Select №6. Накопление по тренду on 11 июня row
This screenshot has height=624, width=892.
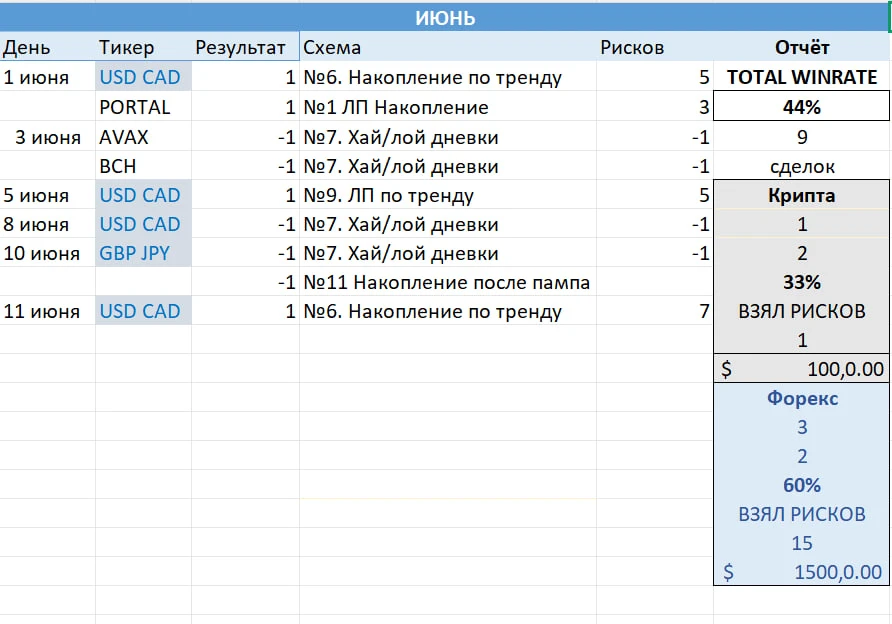pos(448,311)
